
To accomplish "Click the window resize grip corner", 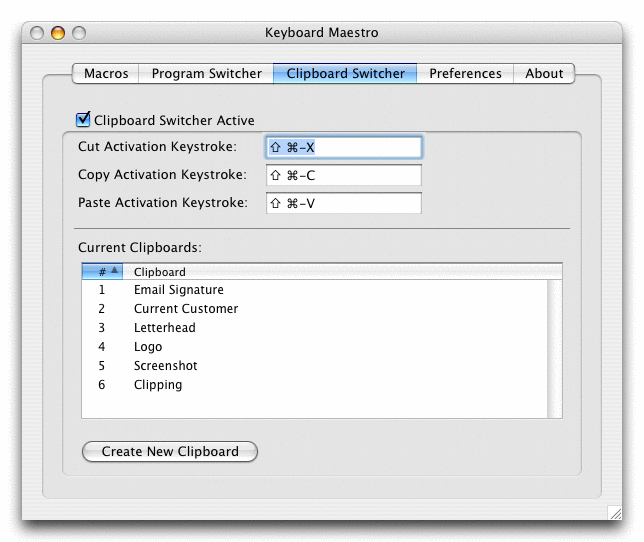I will pyautogui.click(x=615, y=513).
